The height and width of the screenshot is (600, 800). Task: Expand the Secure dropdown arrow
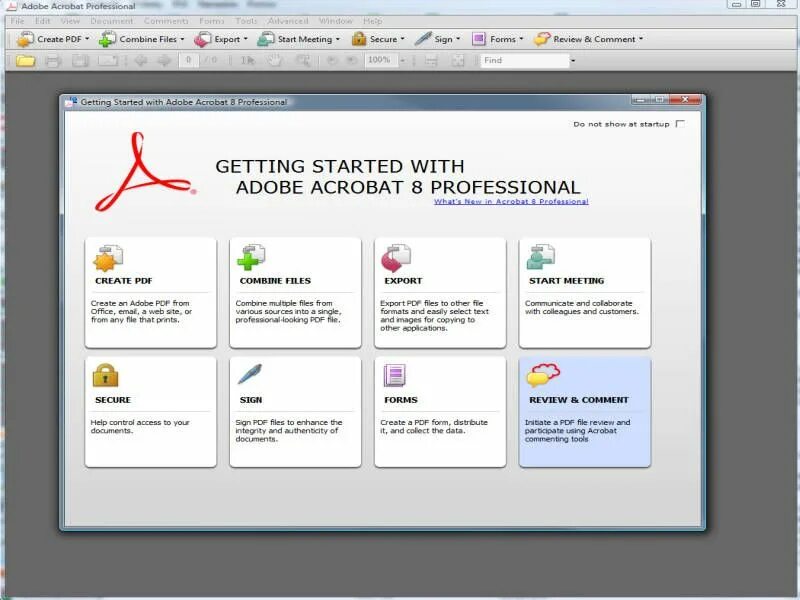tap(403, 39)
